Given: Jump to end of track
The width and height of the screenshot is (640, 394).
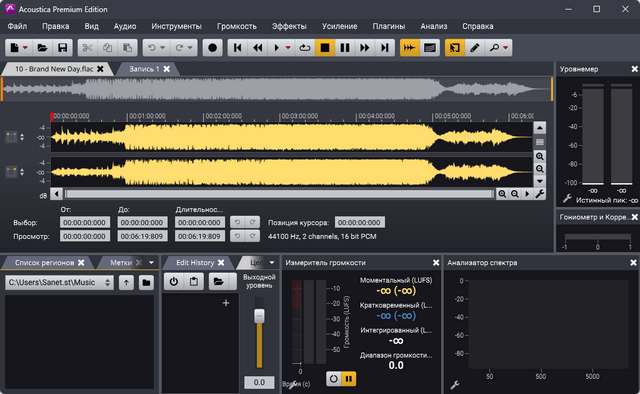Looking at the screenshot, I should pos(384,48).
